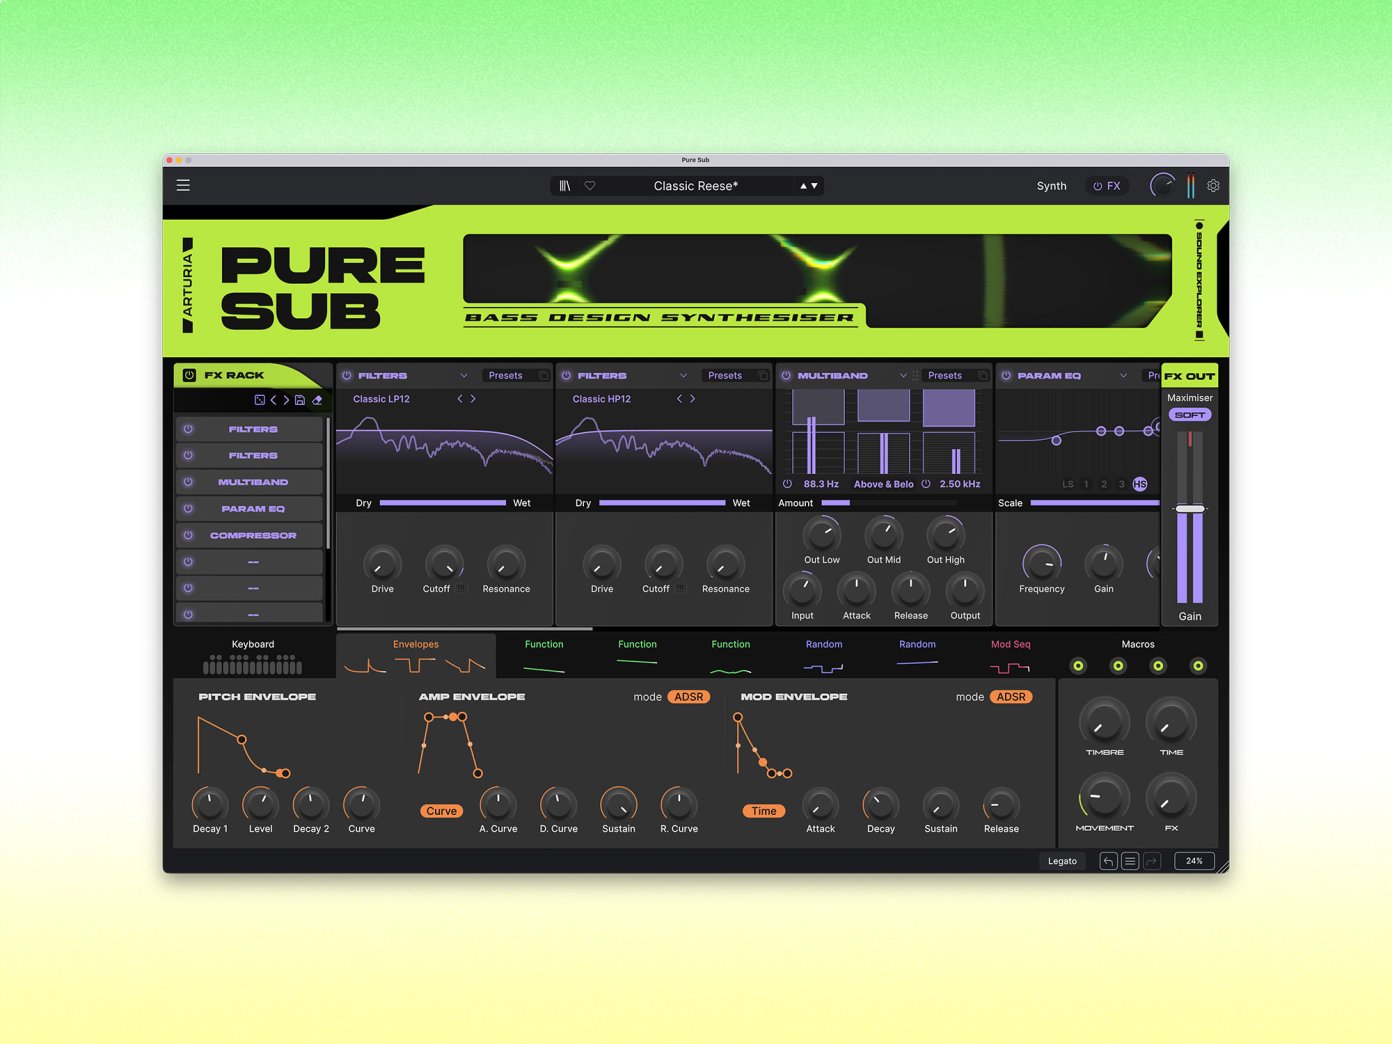1392x1044 pixels.
Task: Toggle the 2.50 kHz crossover power
Action: coord(926,484)
